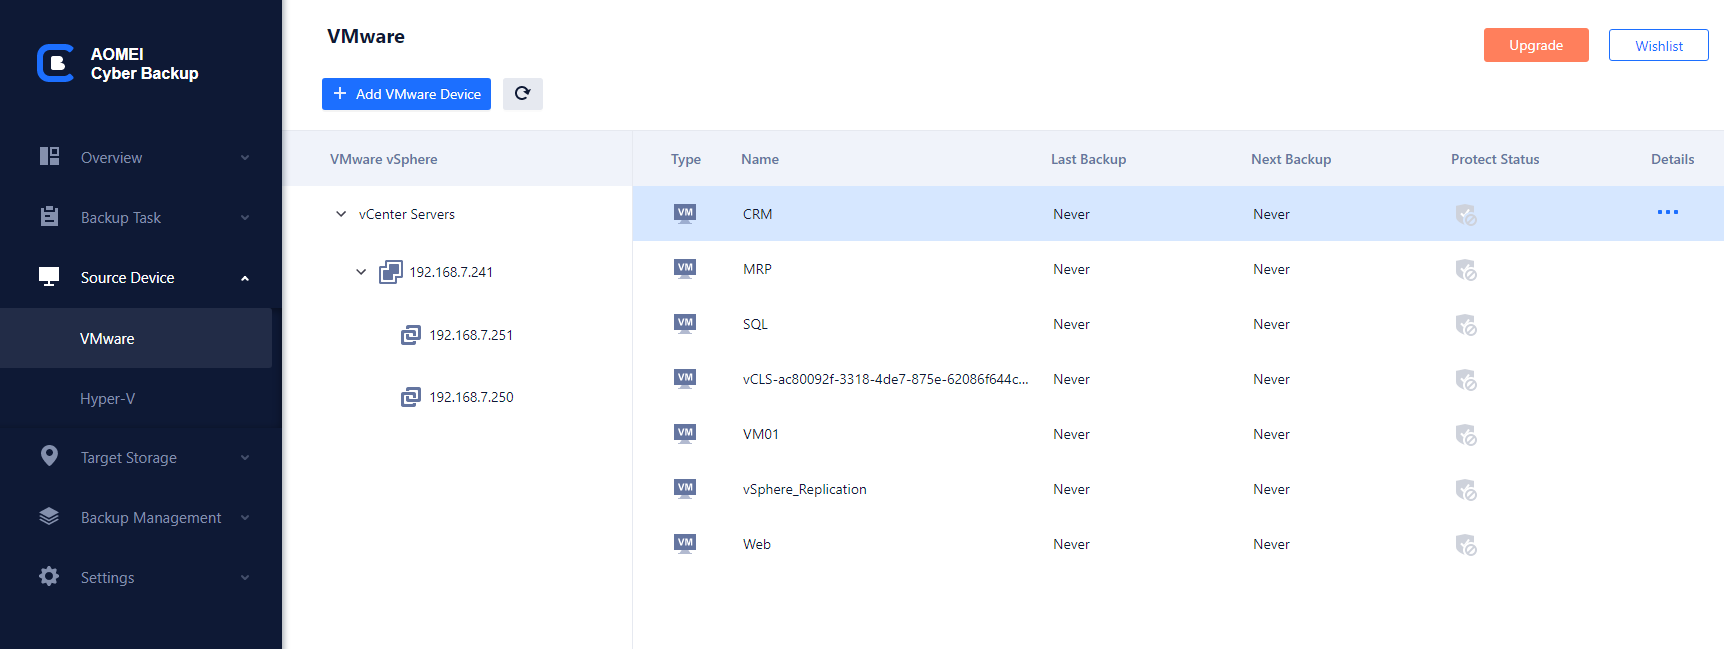Click the vCenter icon for 192.168.7.241

click(391, 272)
